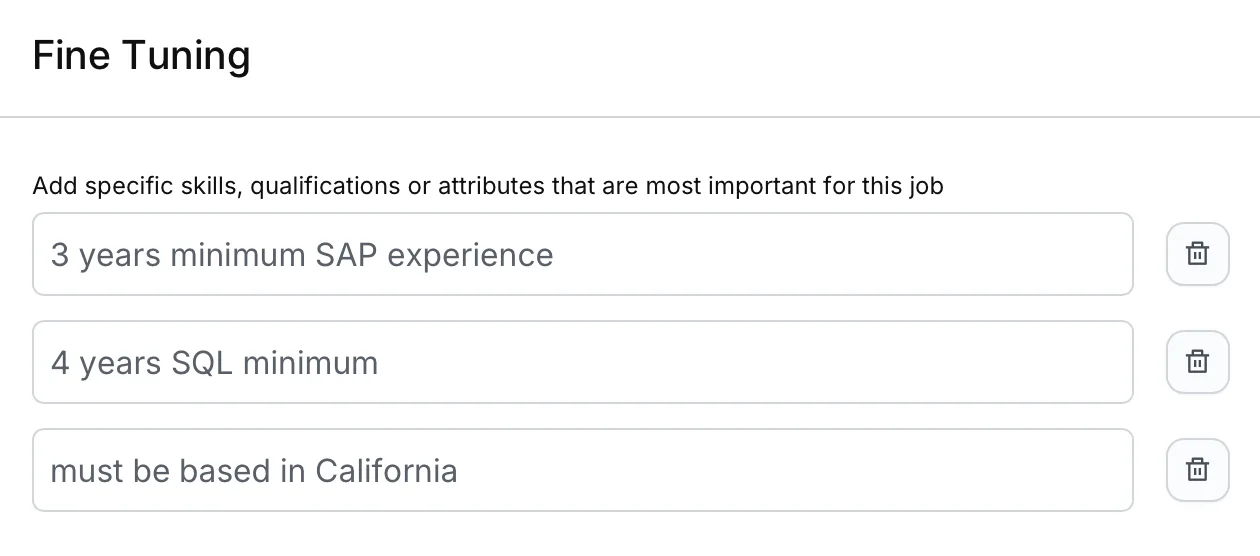
Task: Focus the "3 years minimum SAP experience" field
Action: tap(582, 254)
